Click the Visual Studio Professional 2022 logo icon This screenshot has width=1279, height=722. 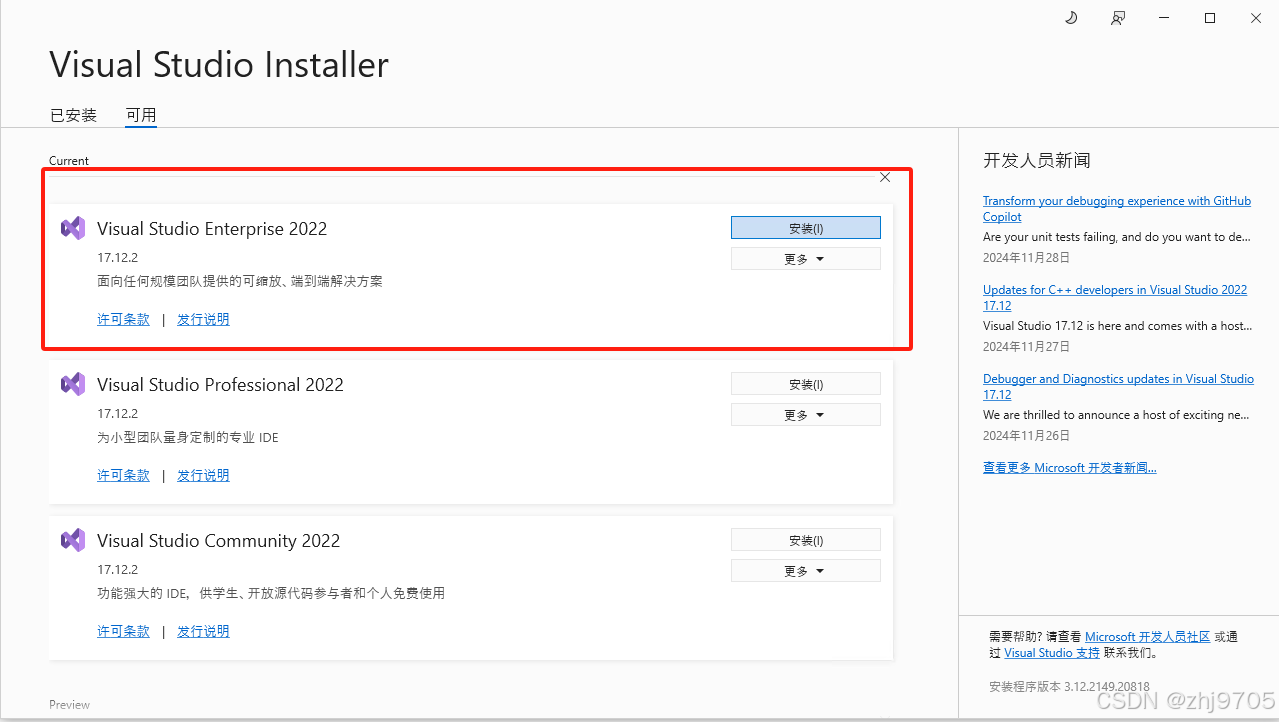73,384
